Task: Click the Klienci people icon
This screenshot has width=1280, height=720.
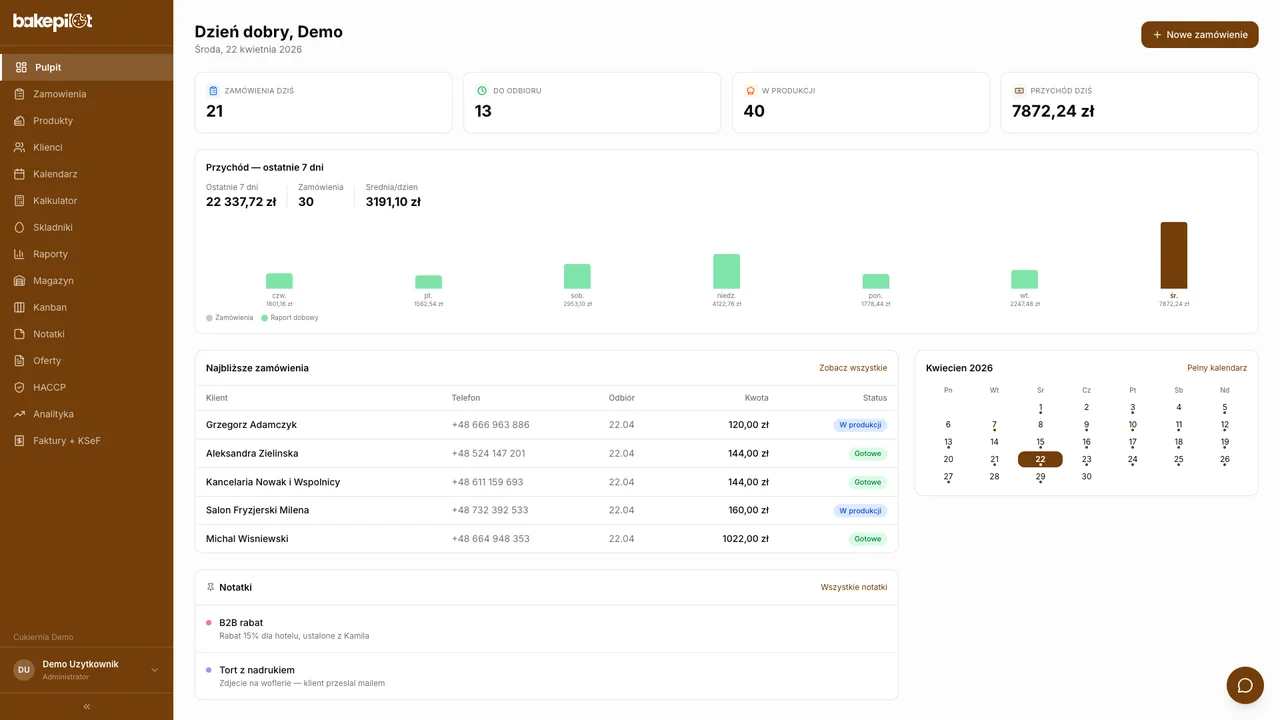Action: click(19, 147)
